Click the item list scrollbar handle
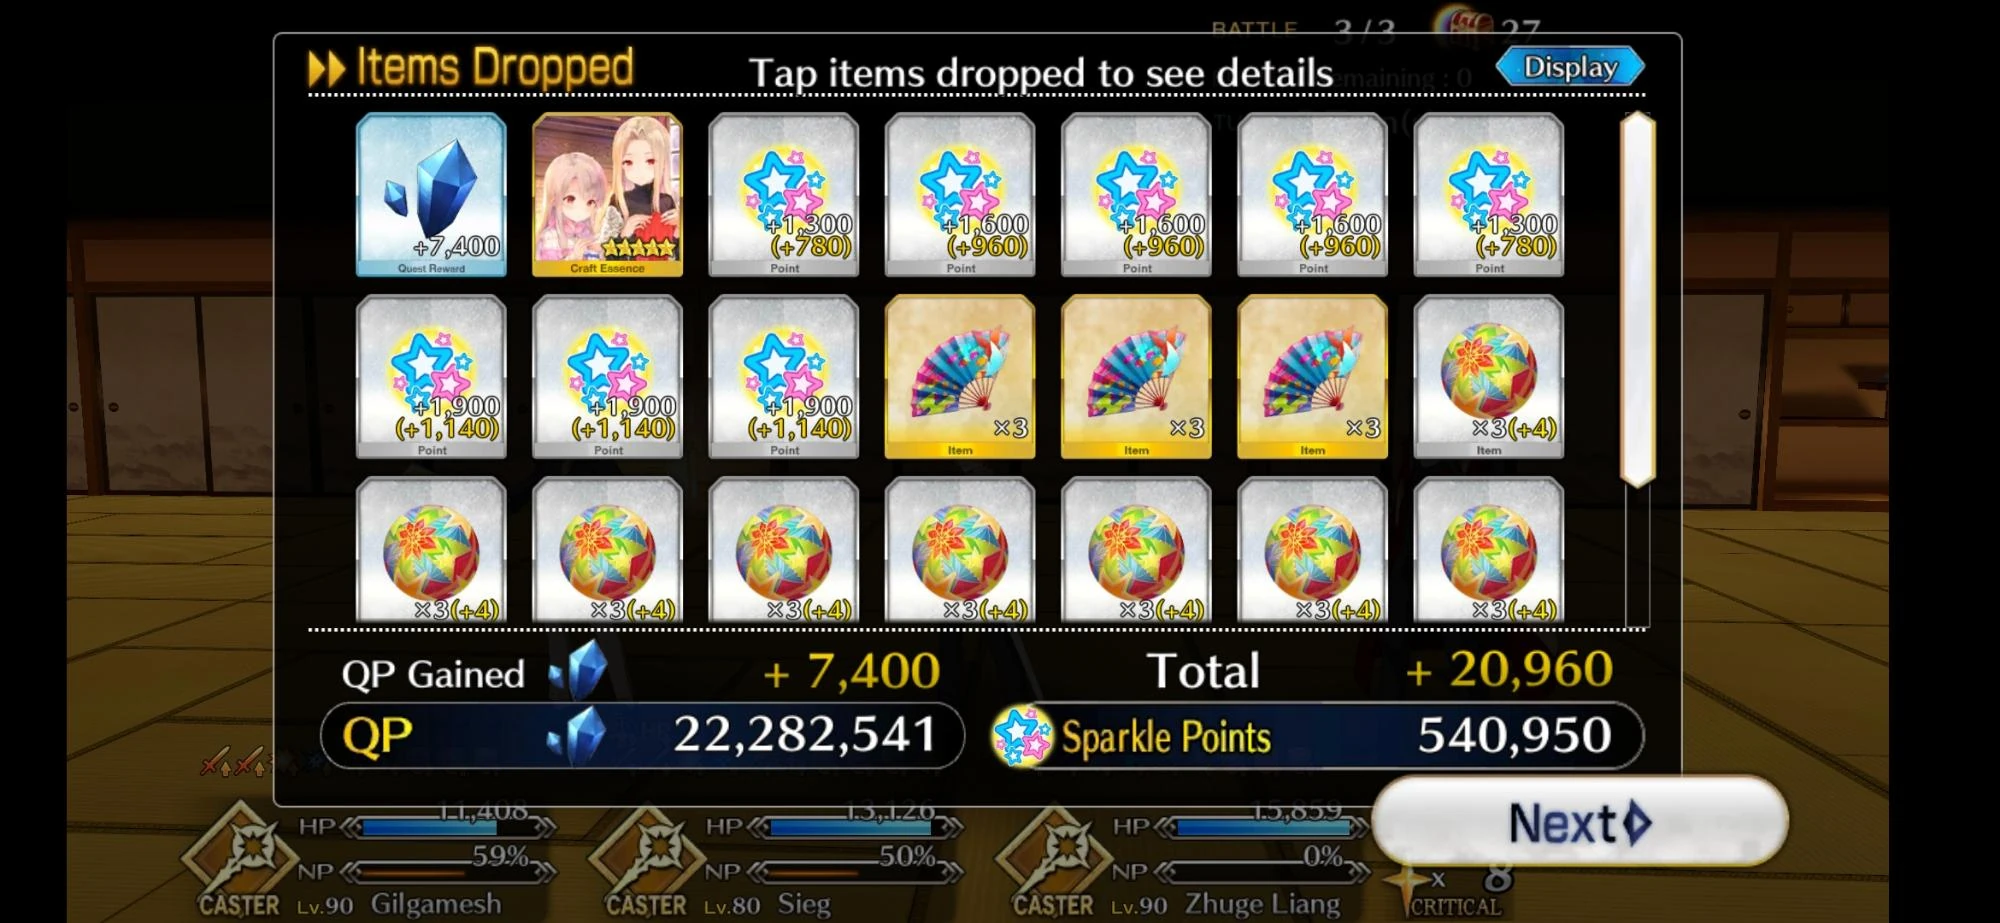2000x923 pixels. pyautogui.click(x=1638, y=299)
